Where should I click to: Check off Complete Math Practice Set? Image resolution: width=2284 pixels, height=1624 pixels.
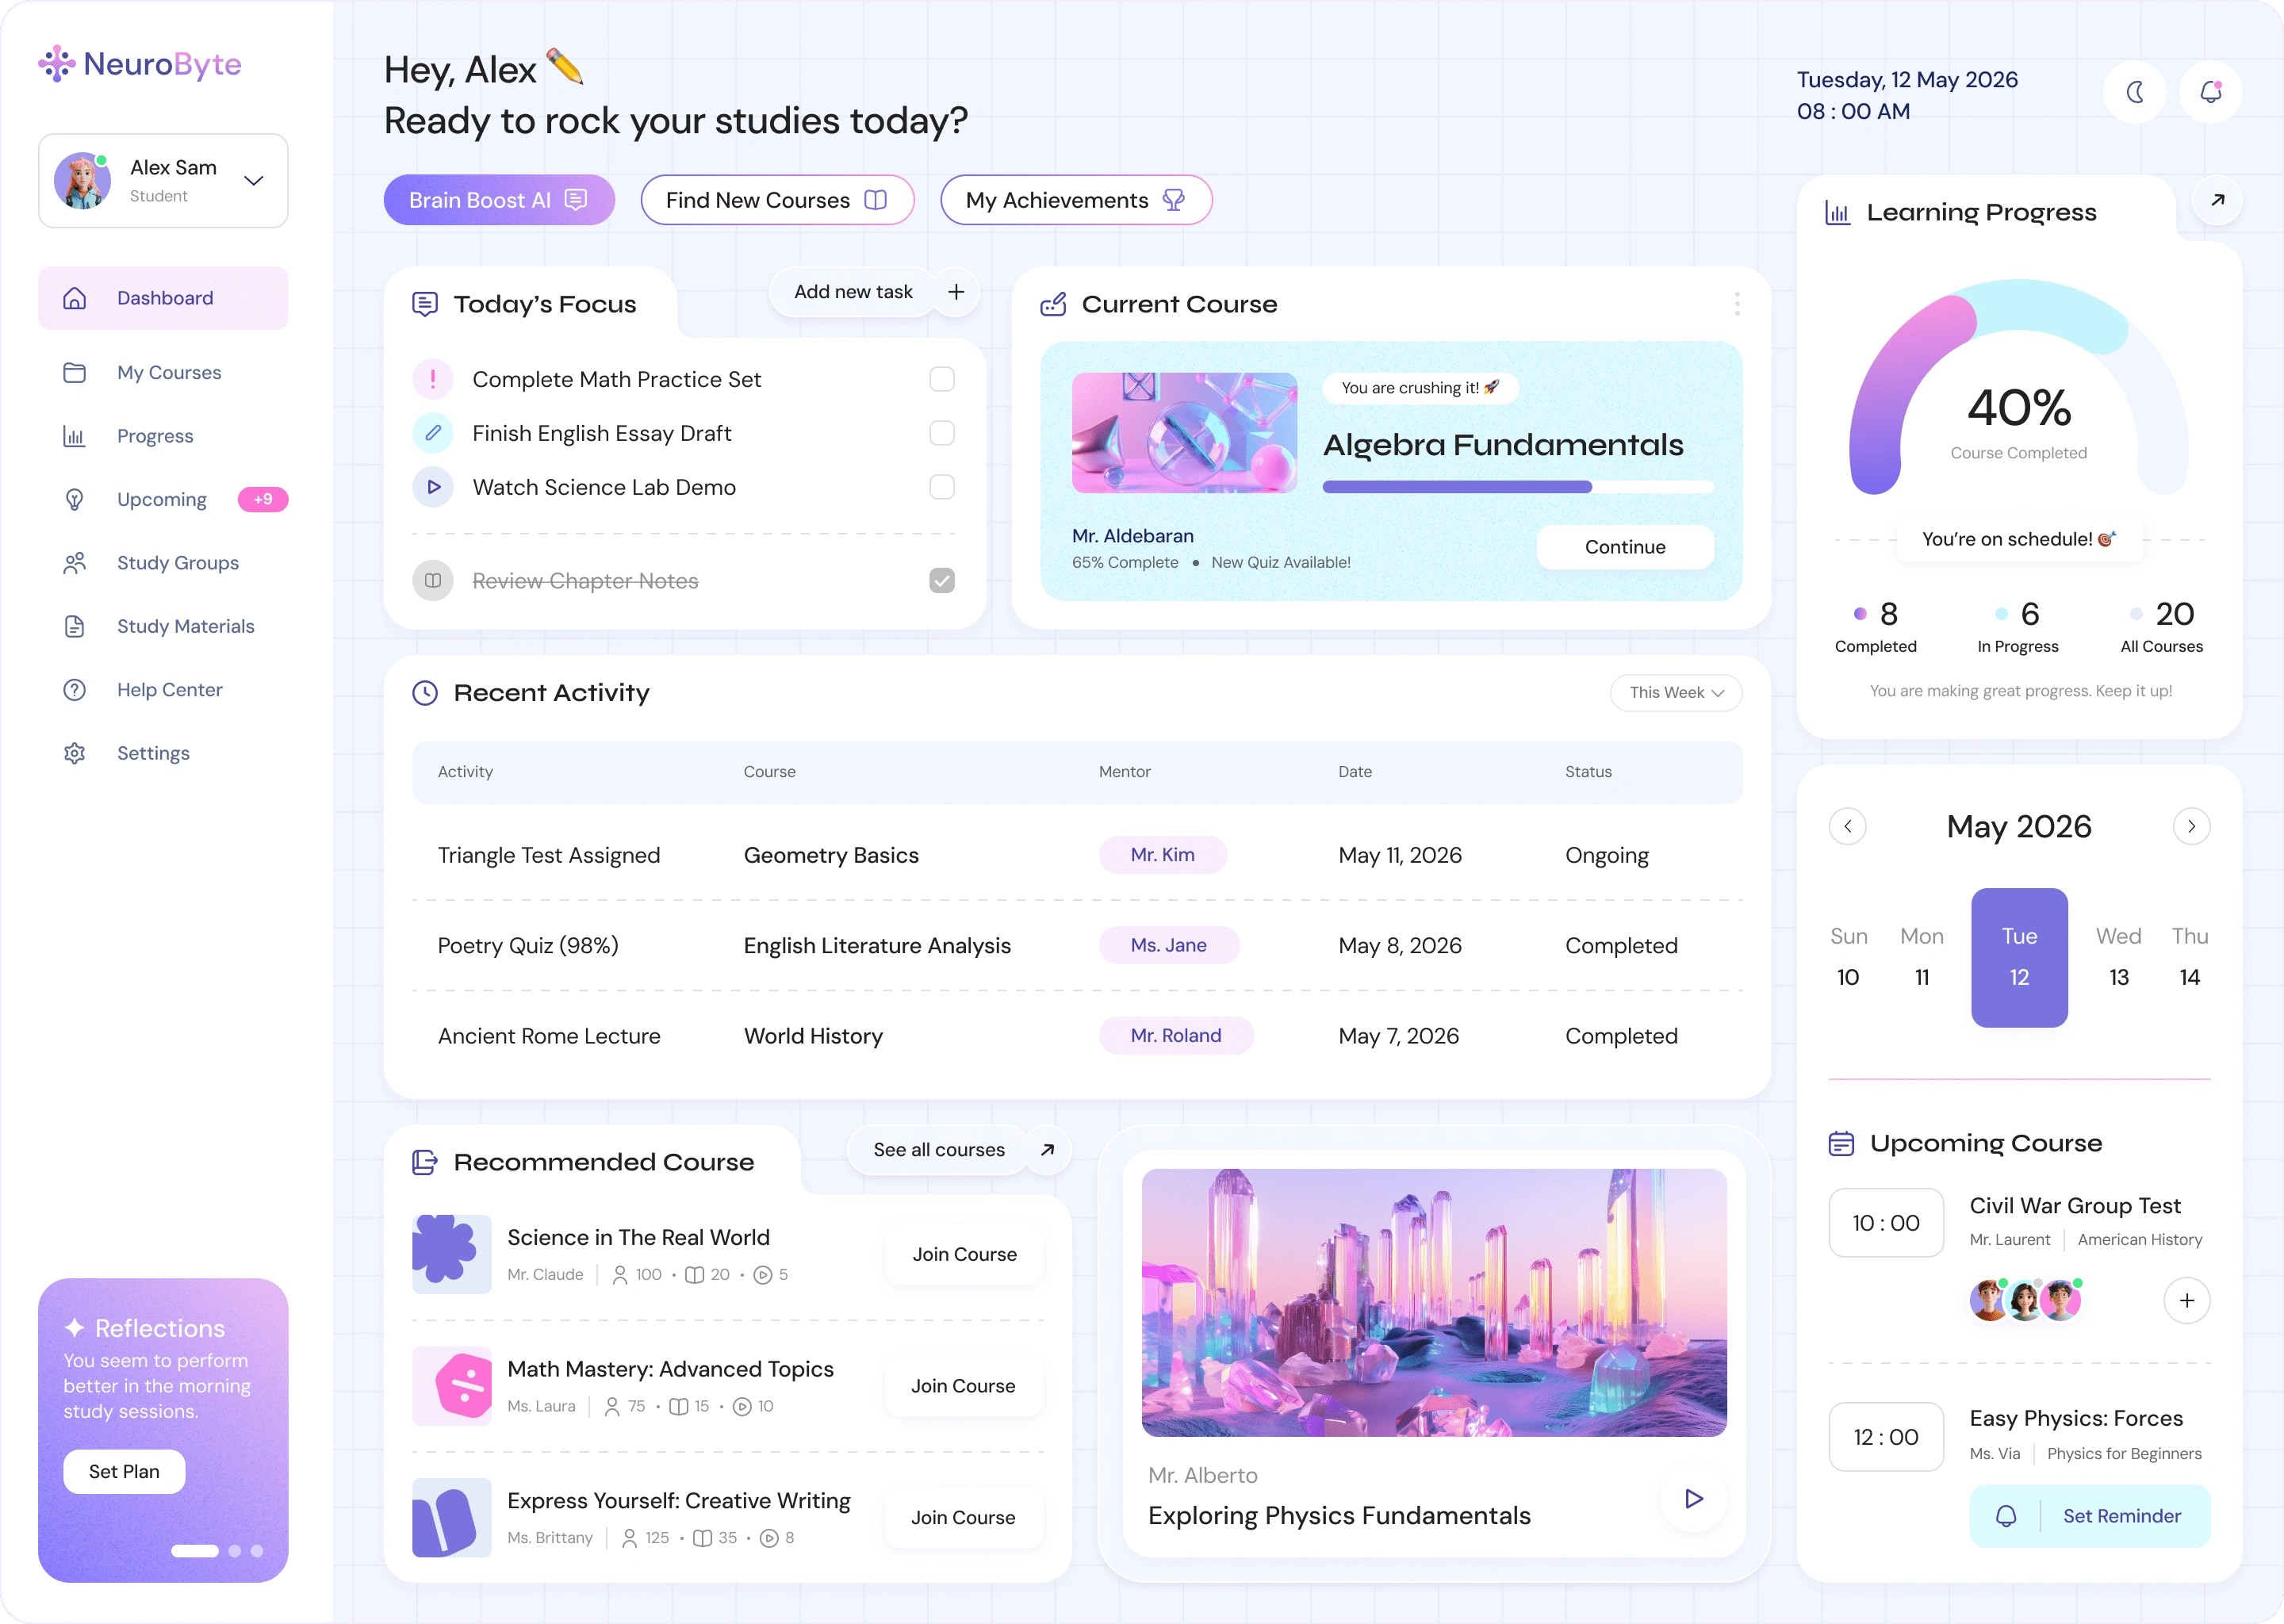(x=942, y=379)
